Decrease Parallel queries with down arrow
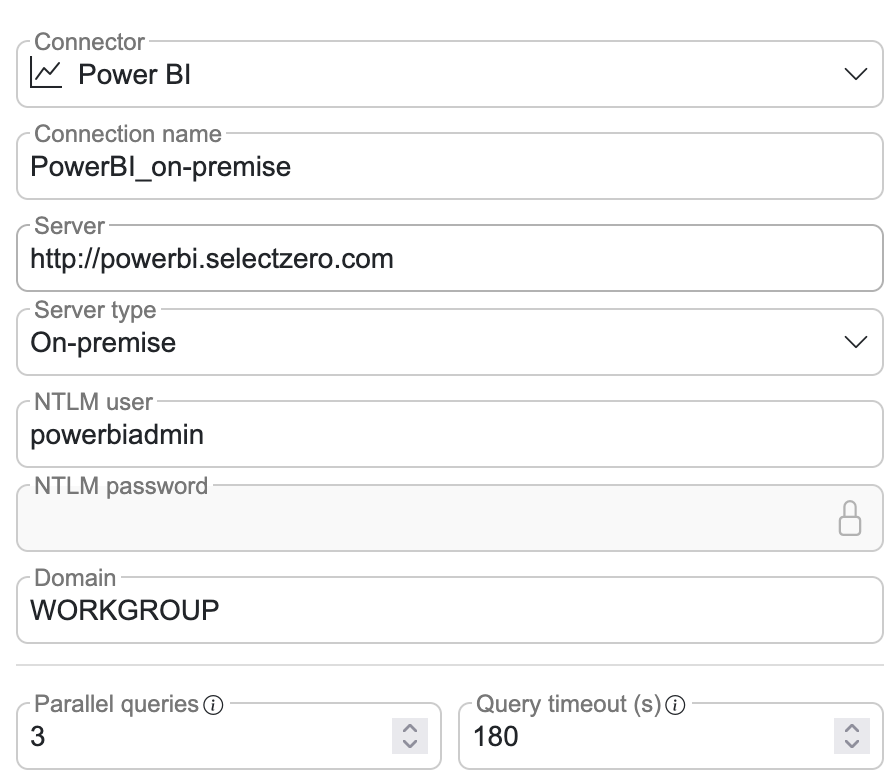This screenshot has width=896, height=782. pyautogui.click(x=409, y=745)
